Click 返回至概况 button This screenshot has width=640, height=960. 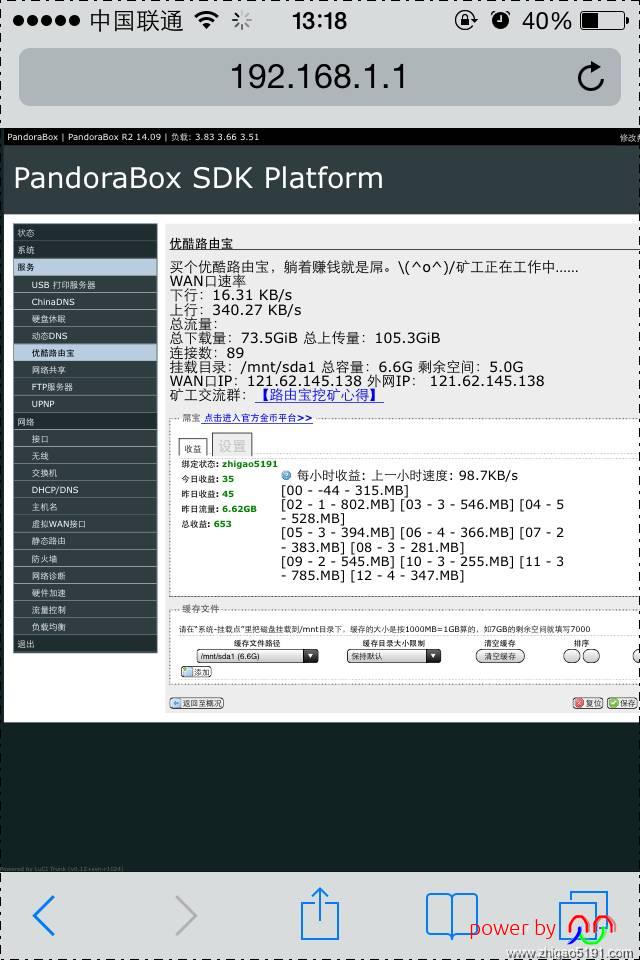click(x=197, y=703)
